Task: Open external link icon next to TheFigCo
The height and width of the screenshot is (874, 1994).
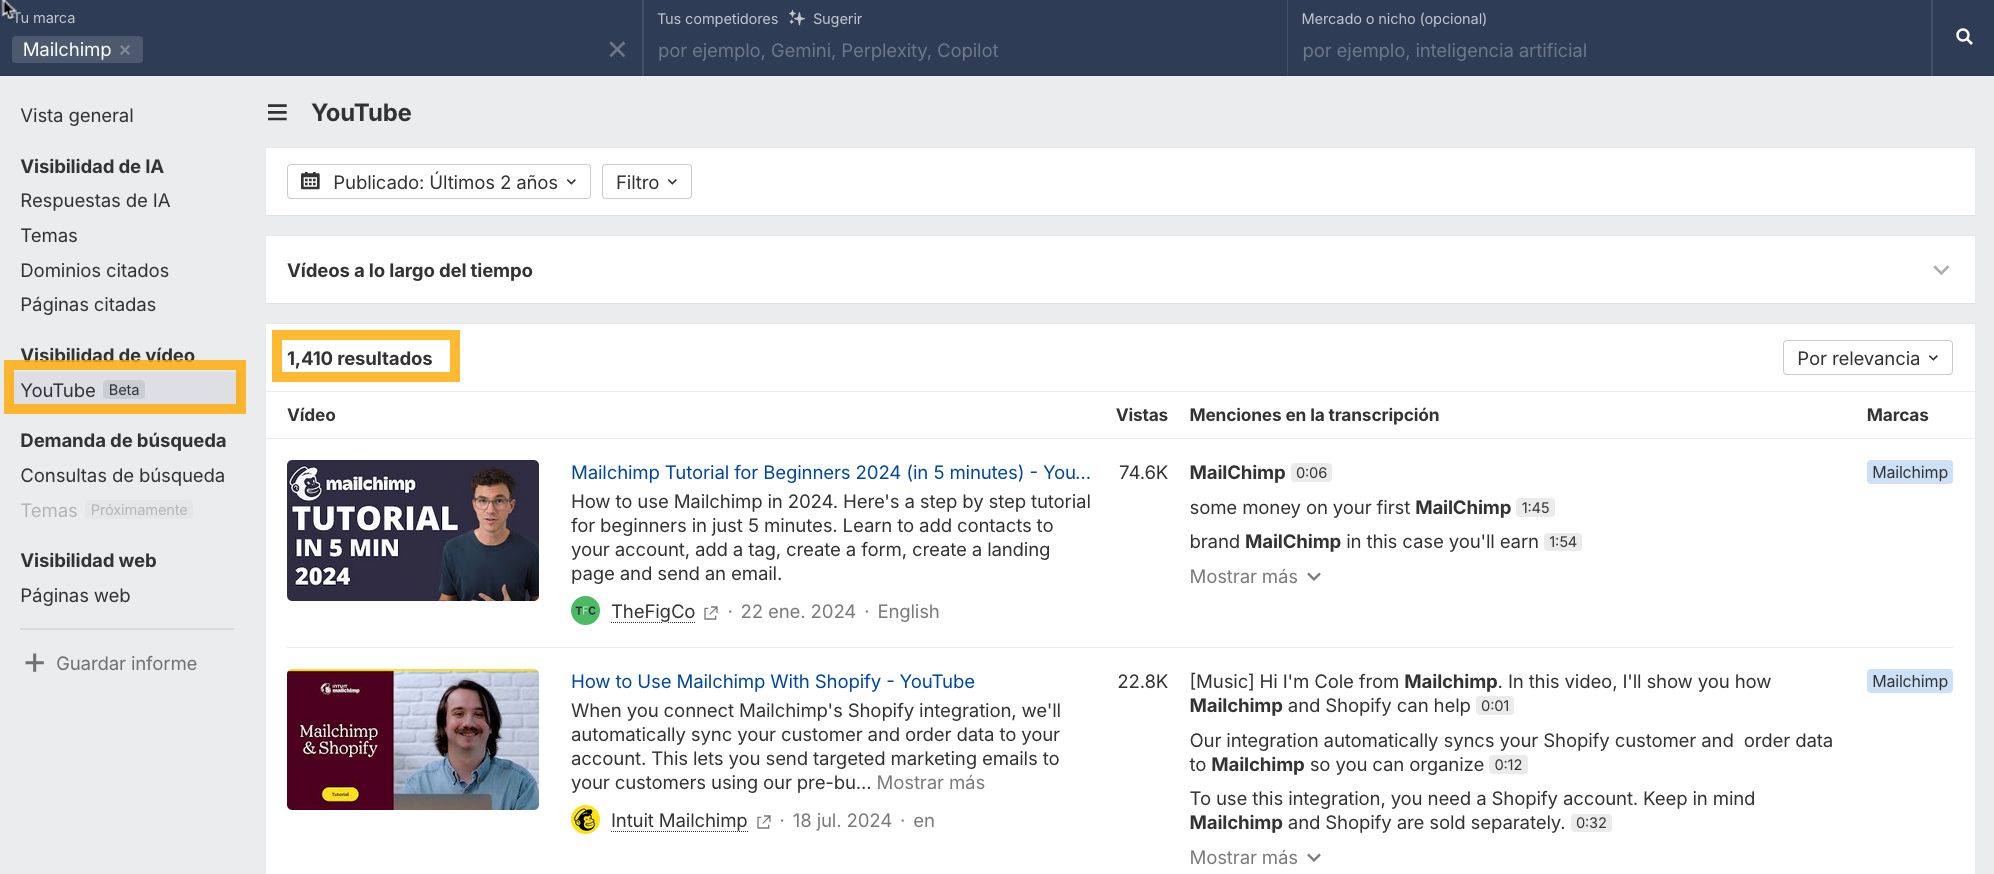Action: (x=711, y=613)
